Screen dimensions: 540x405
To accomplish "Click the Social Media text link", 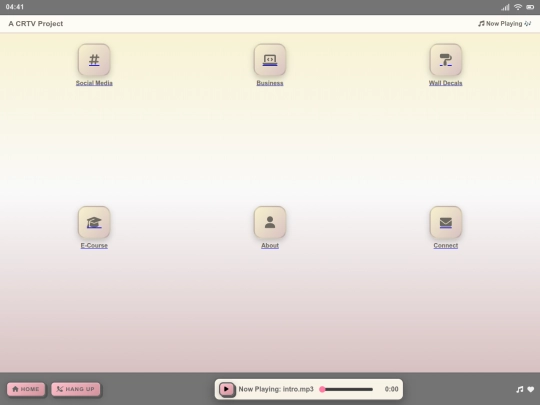I will [x=94, y=83].
